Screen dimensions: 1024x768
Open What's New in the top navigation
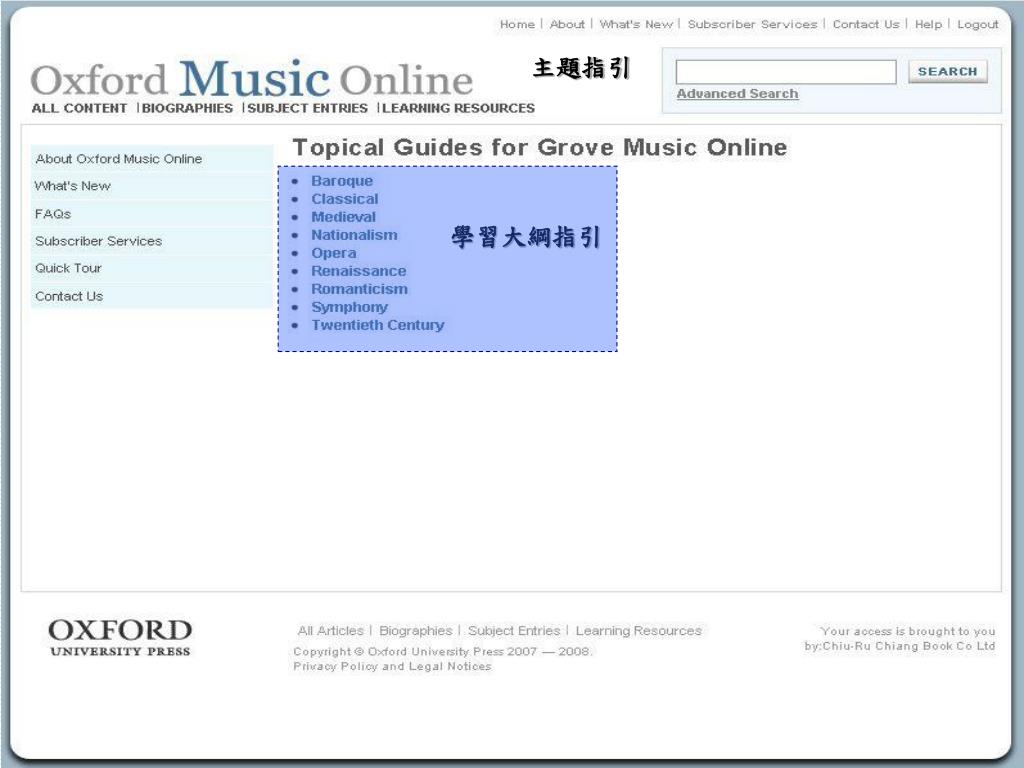pos(636,24)
